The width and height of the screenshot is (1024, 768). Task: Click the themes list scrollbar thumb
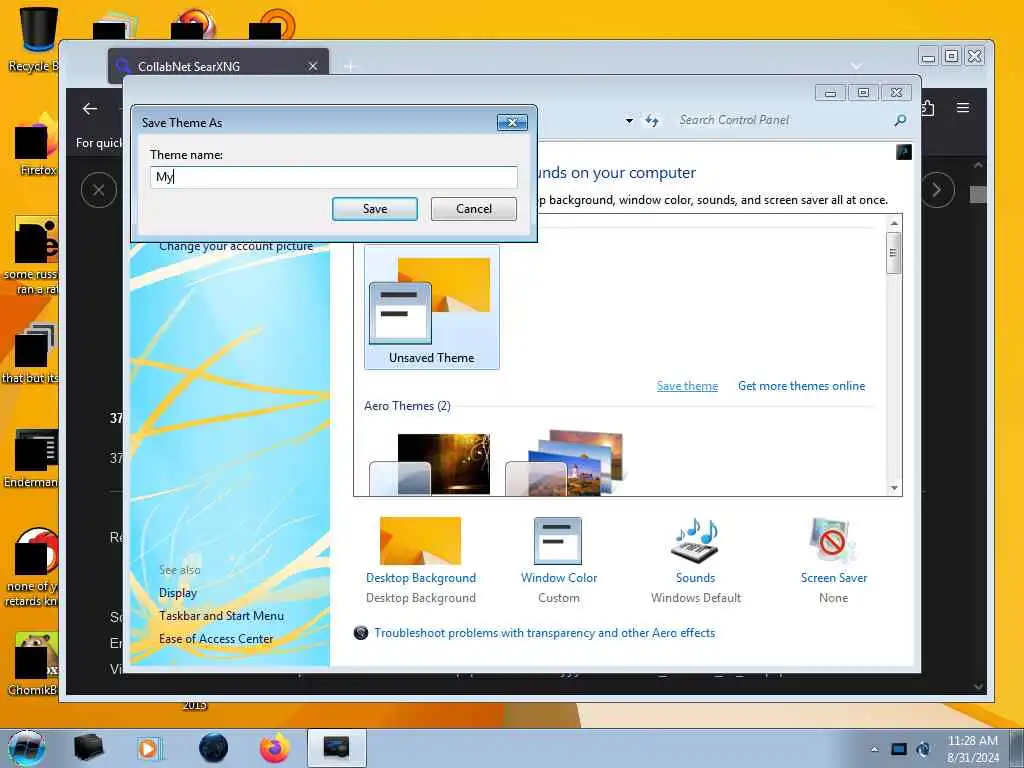pyautogui.click(x=893, y=252)
